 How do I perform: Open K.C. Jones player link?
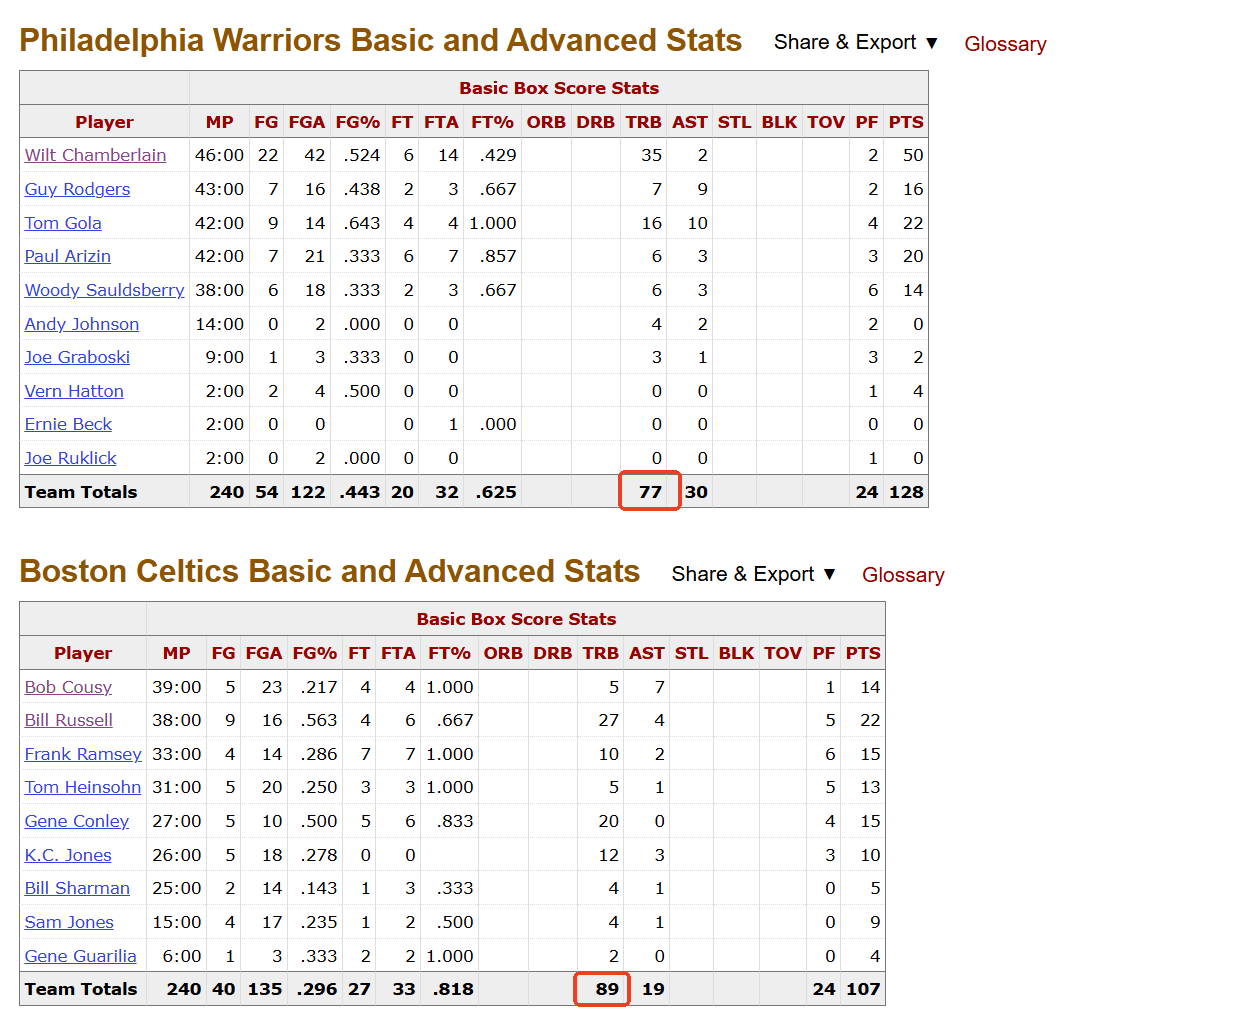click(x=68, y=855)
